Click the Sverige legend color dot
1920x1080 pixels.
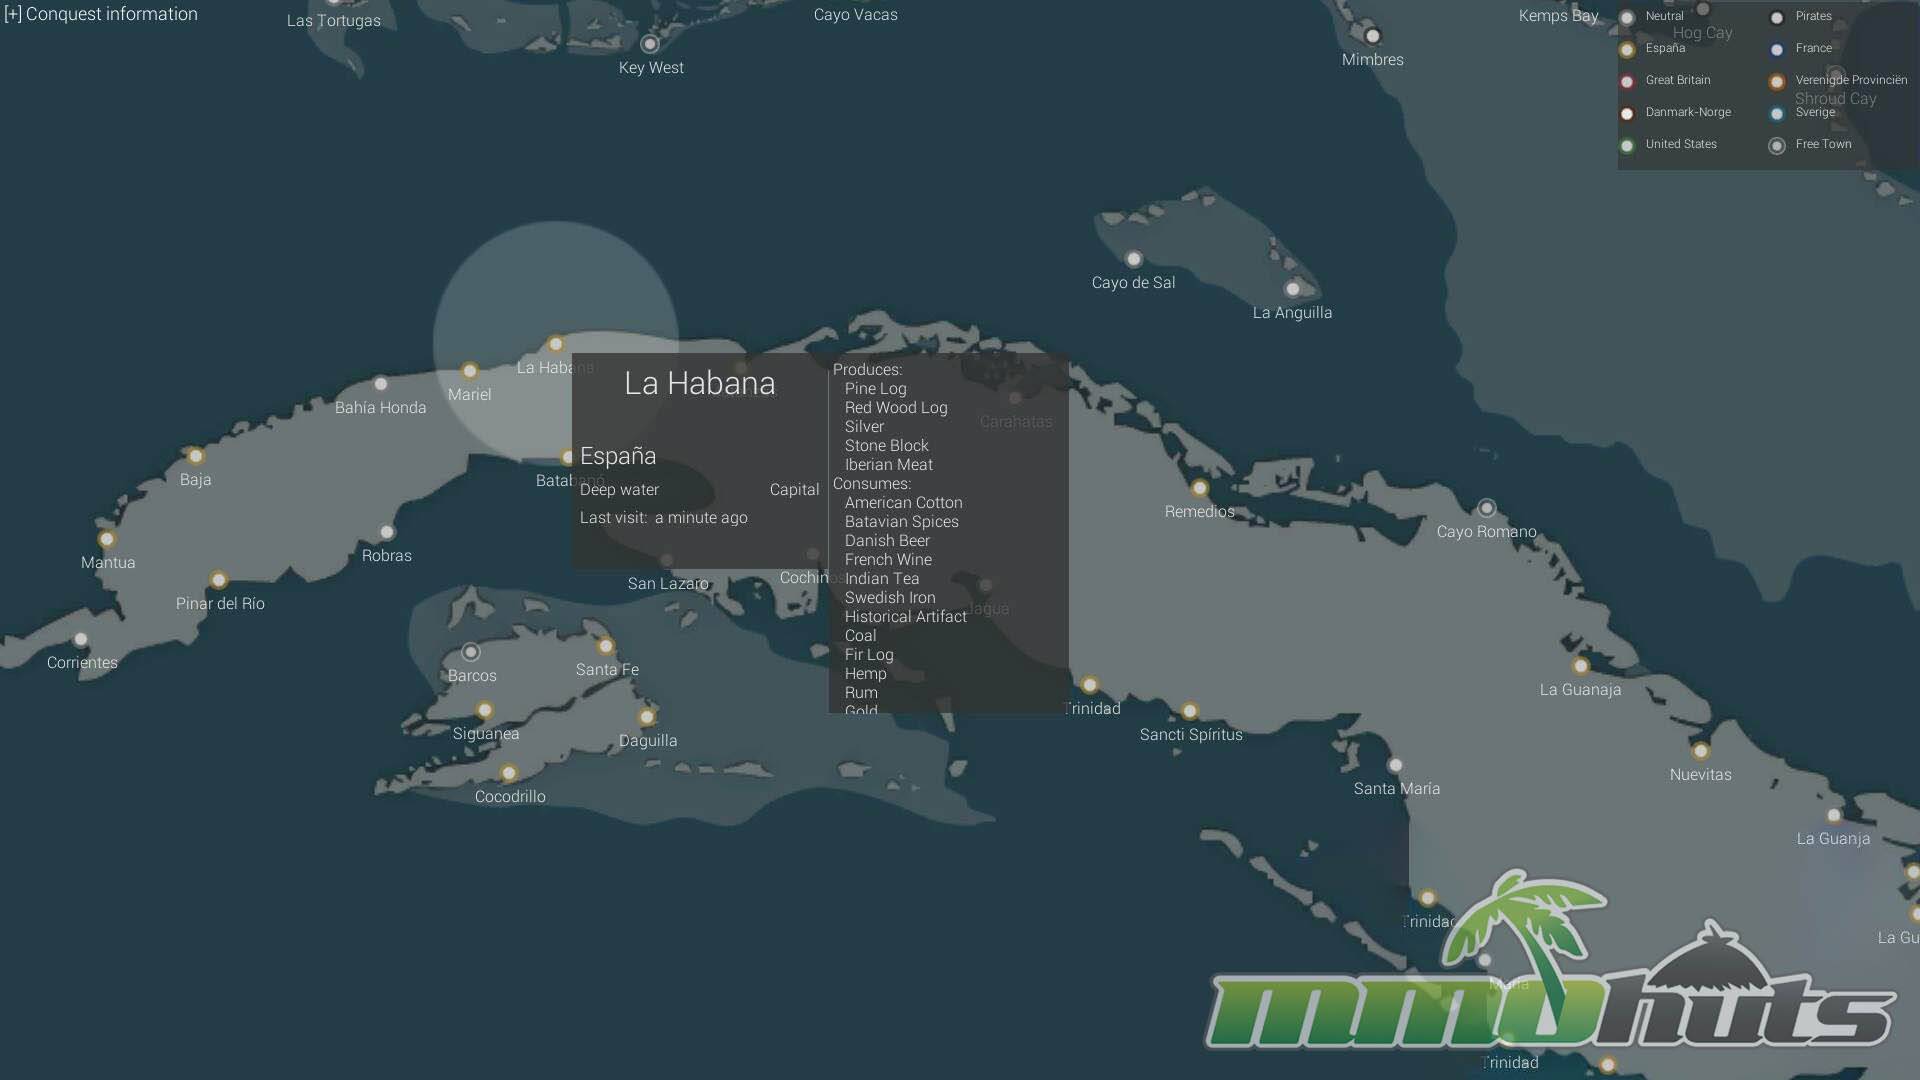tap(1777, 114)
